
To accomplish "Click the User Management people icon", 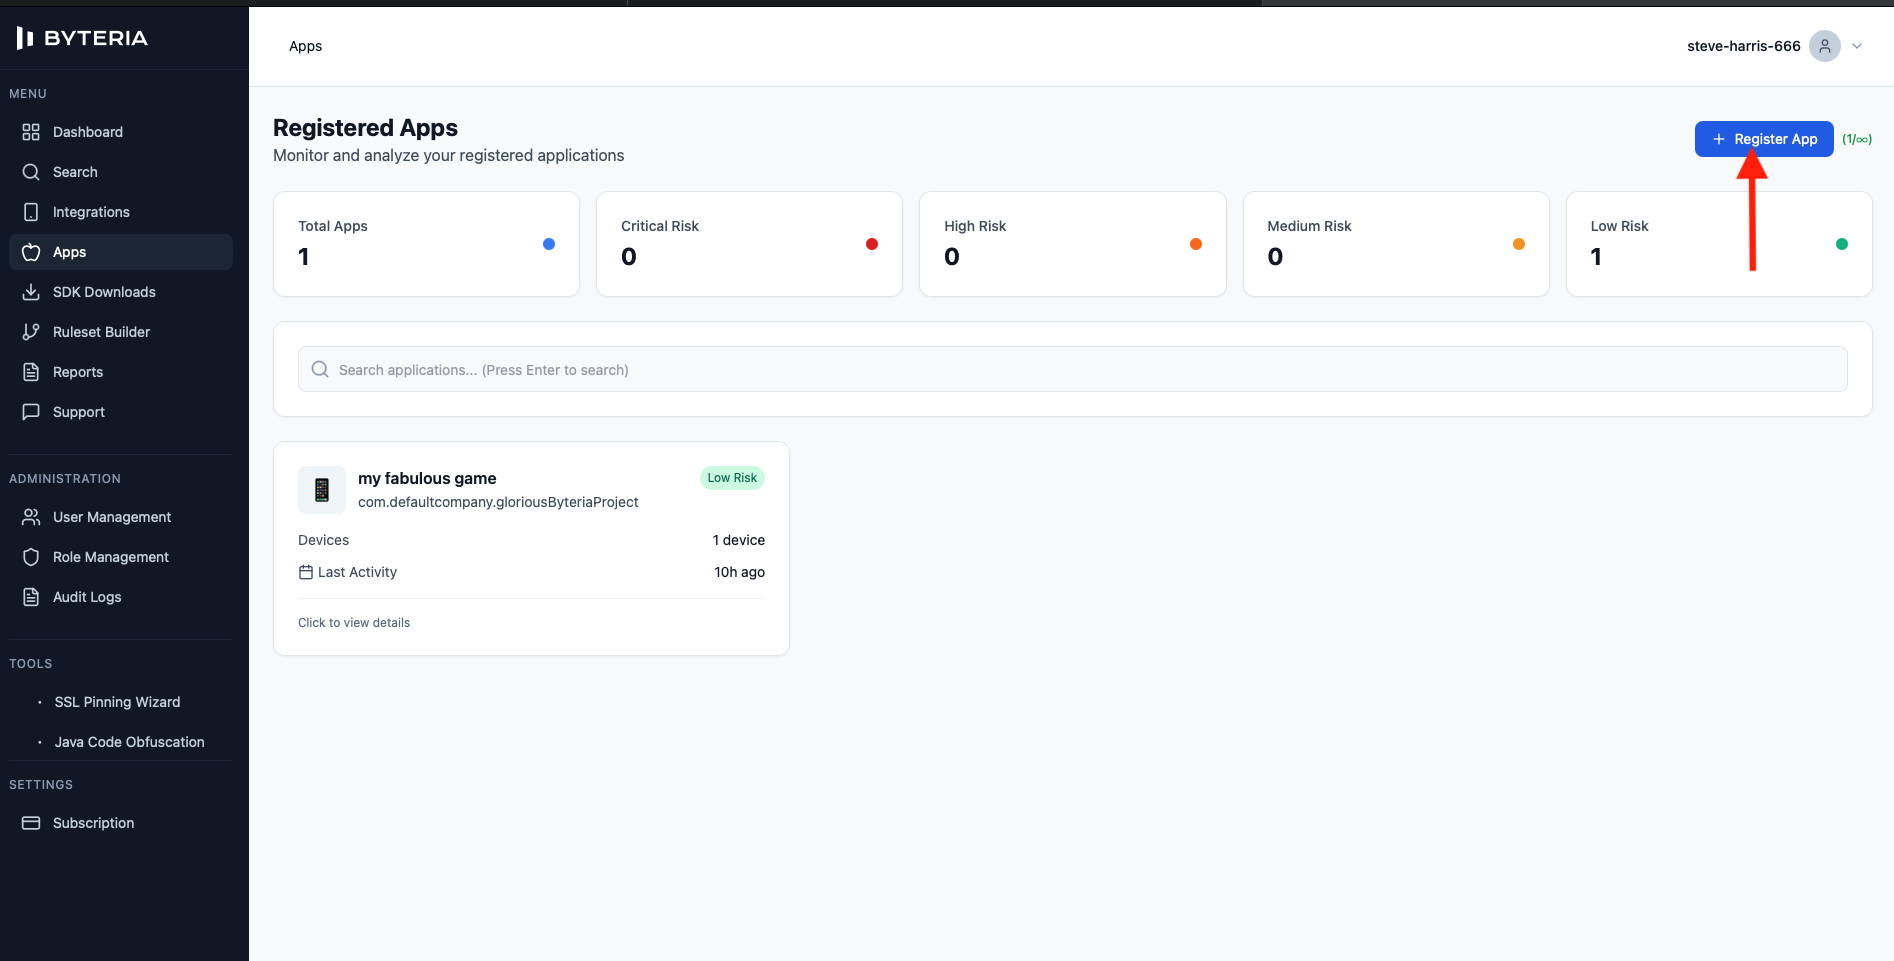I will coord(31,517).
